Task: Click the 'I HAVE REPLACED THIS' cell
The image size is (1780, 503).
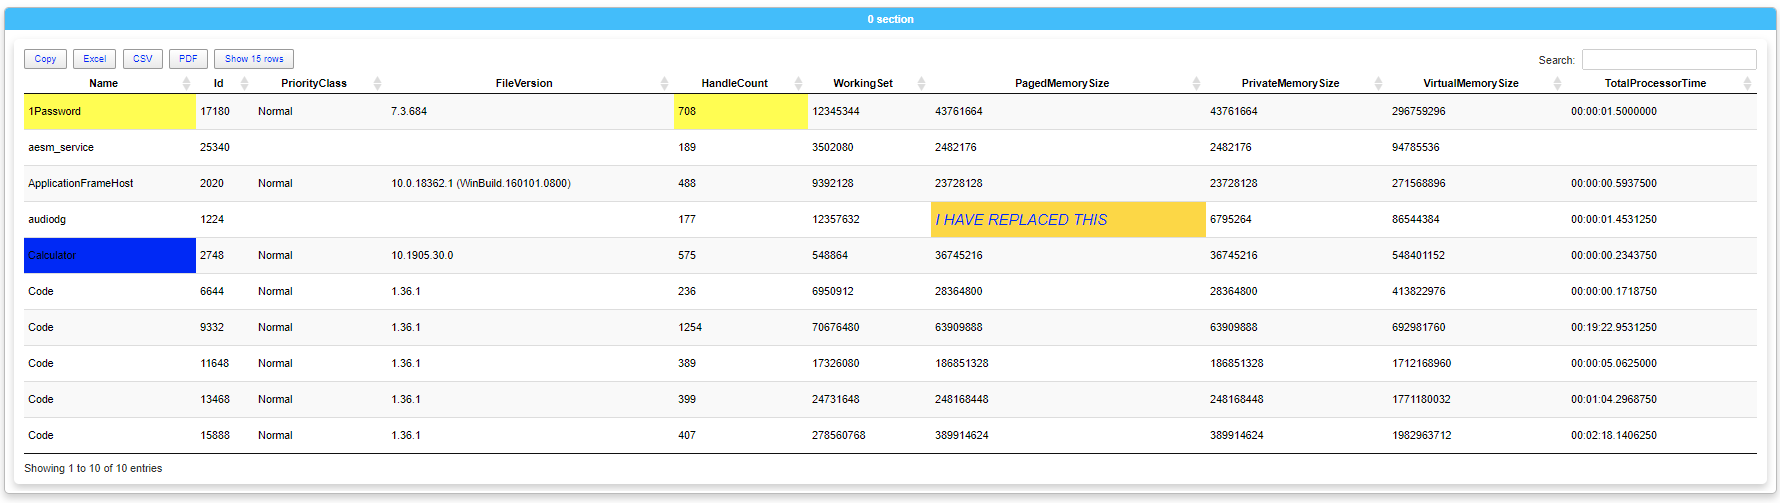Action: (x=1067, y=220)
